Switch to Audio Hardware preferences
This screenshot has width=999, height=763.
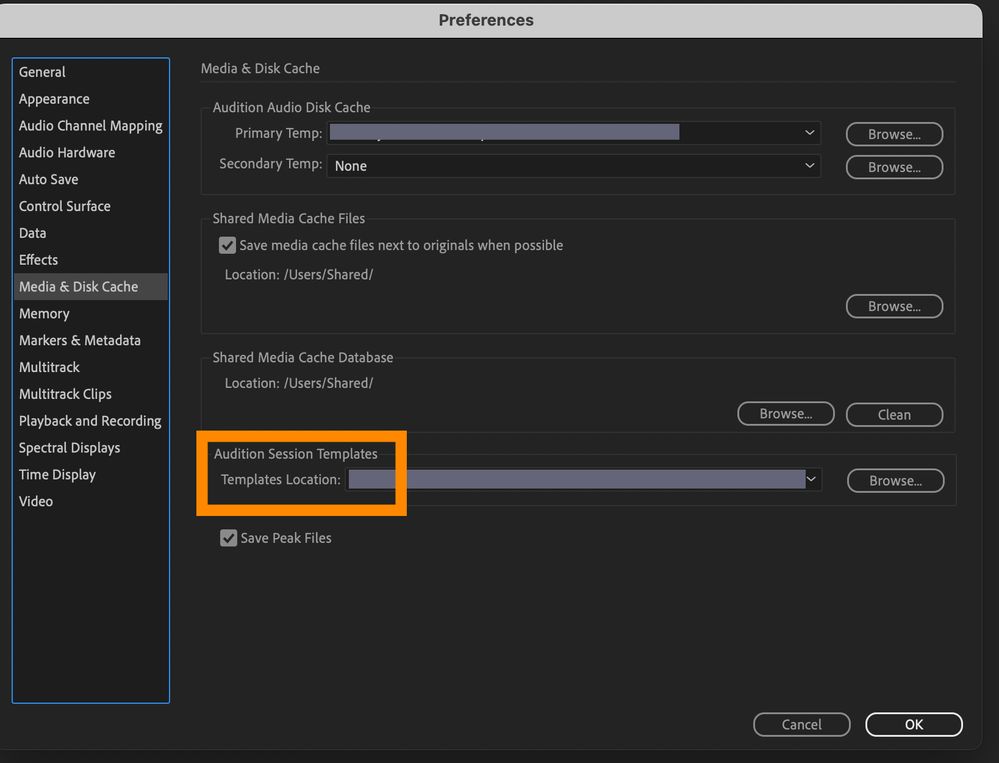tap(67, 153)
